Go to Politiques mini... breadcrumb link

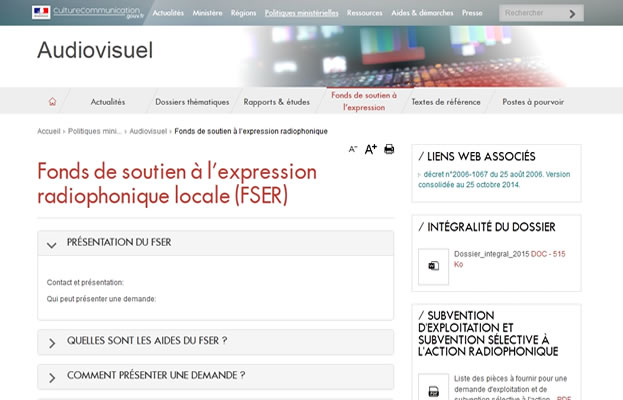(x=95, y=131)
